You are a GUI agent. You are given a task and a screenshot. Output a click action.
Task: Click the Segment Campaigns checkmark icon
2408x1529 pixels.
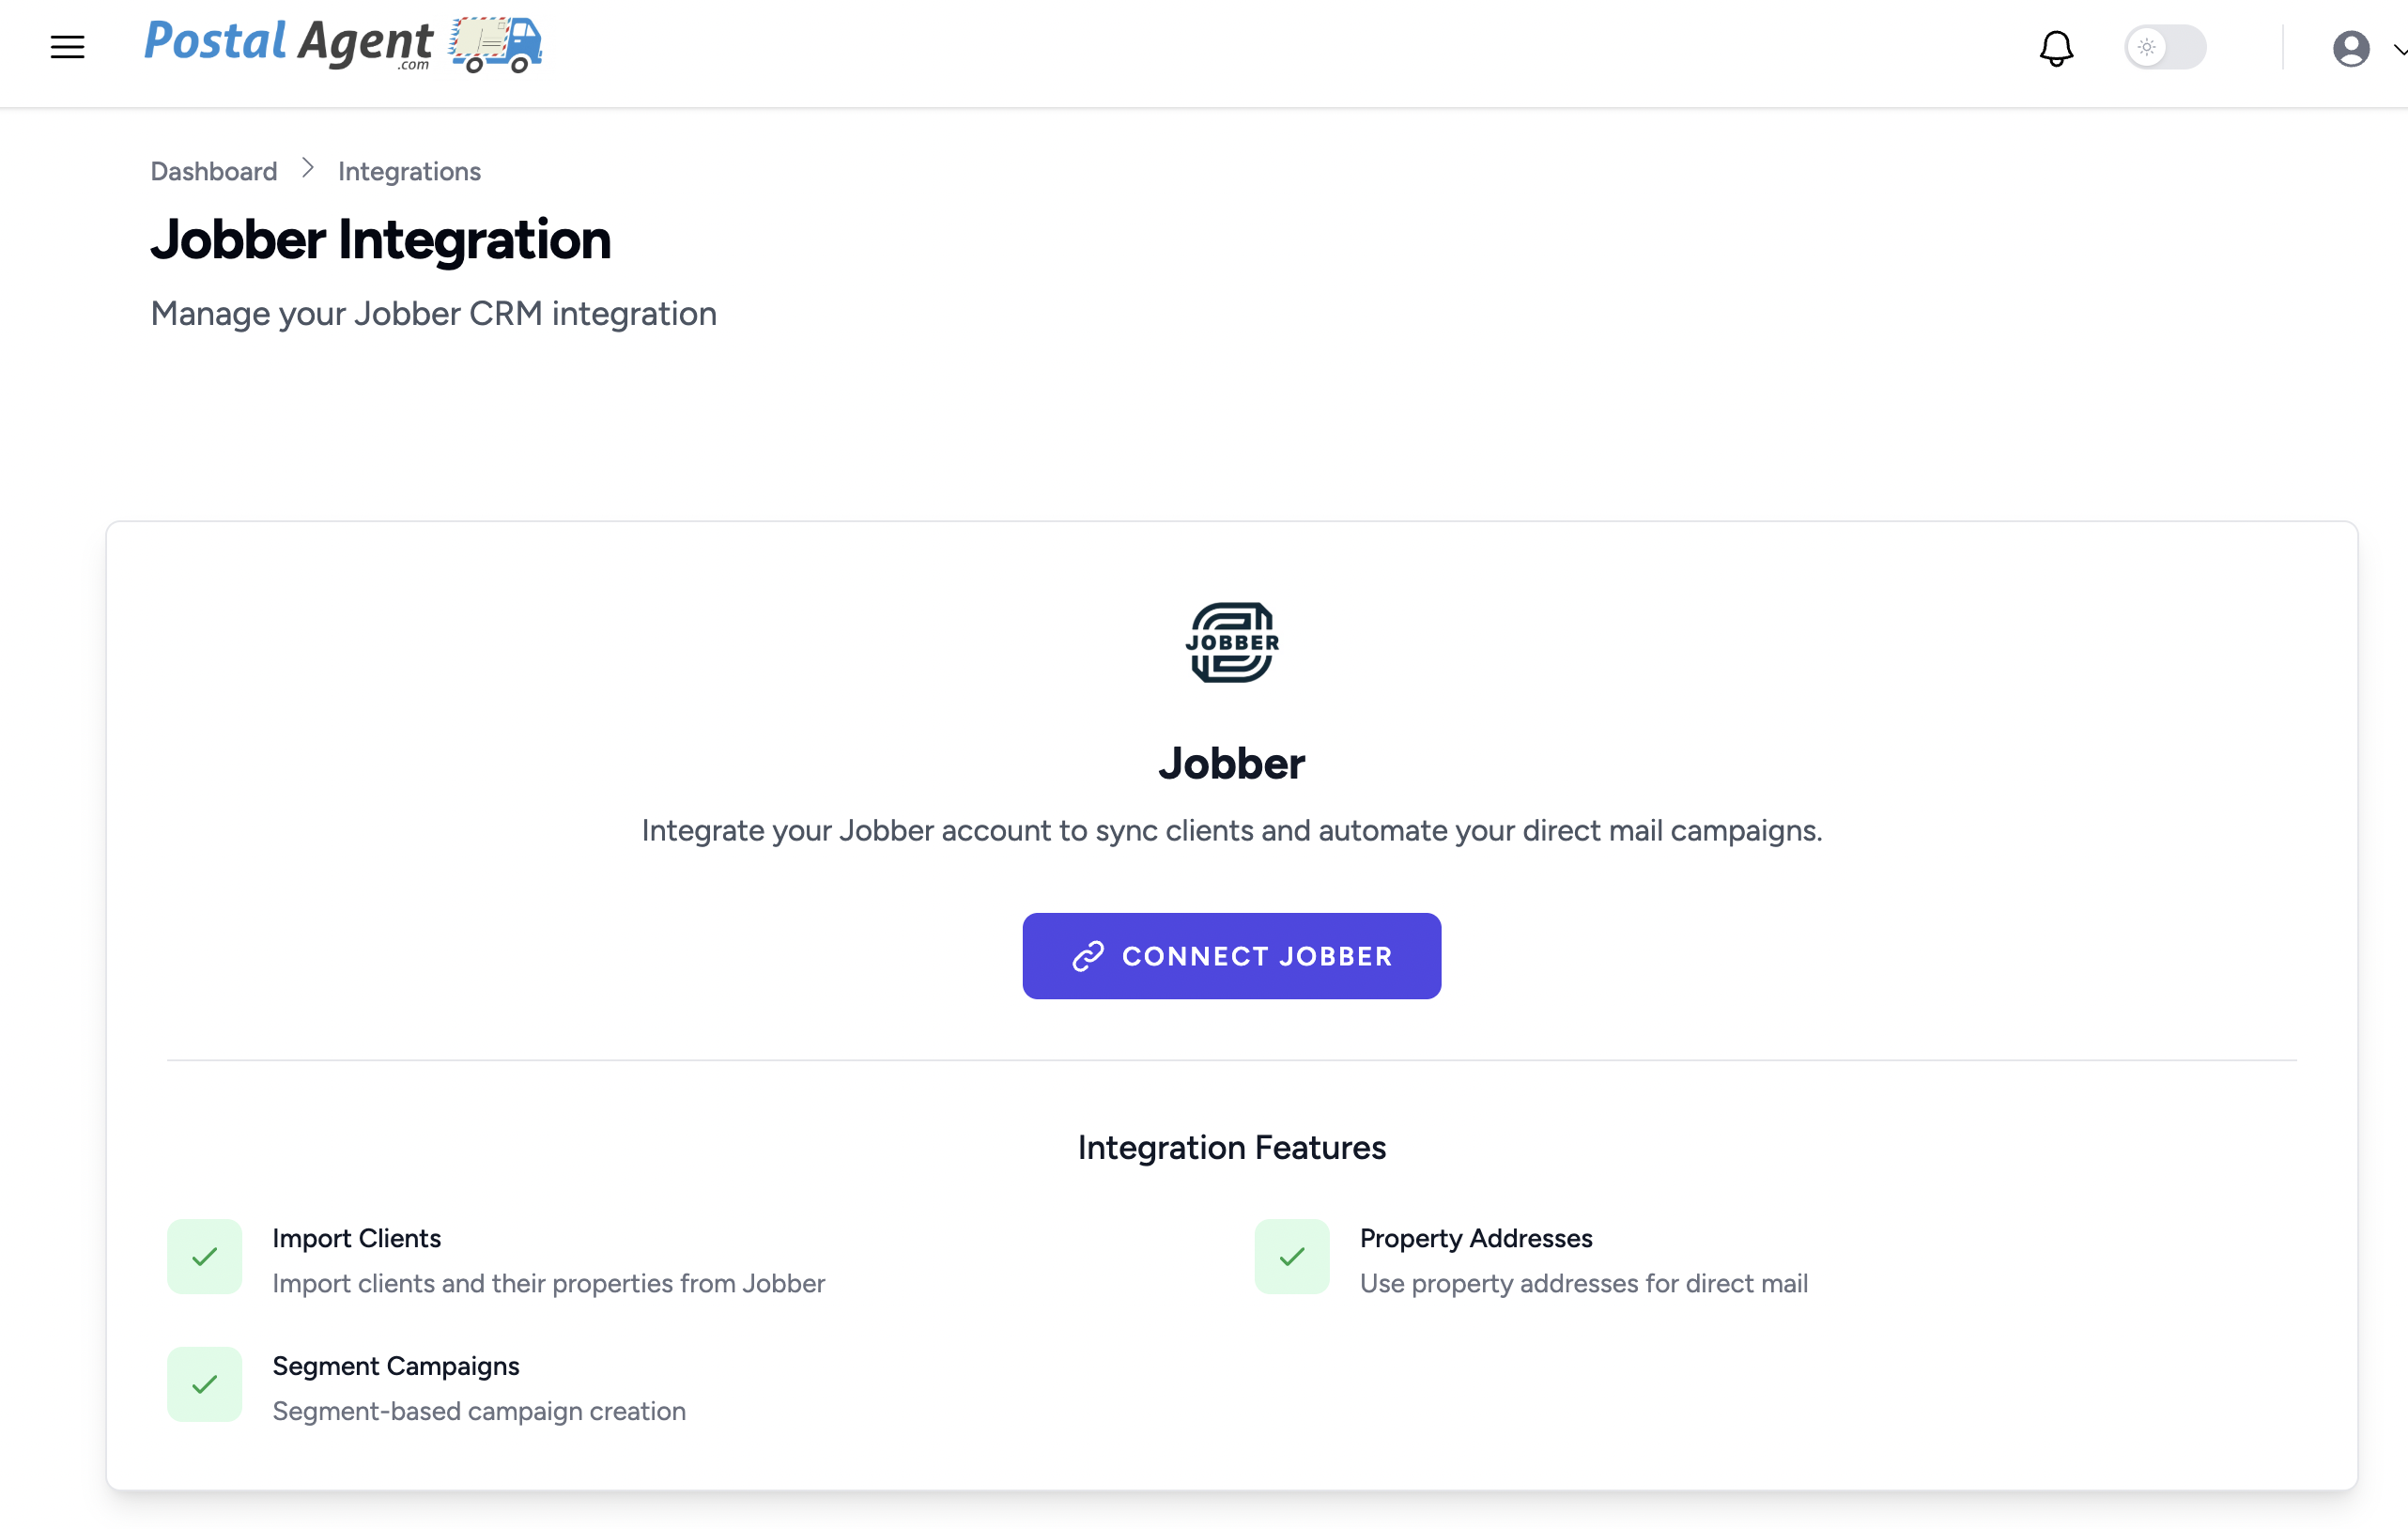click(x=204, y=1384)
